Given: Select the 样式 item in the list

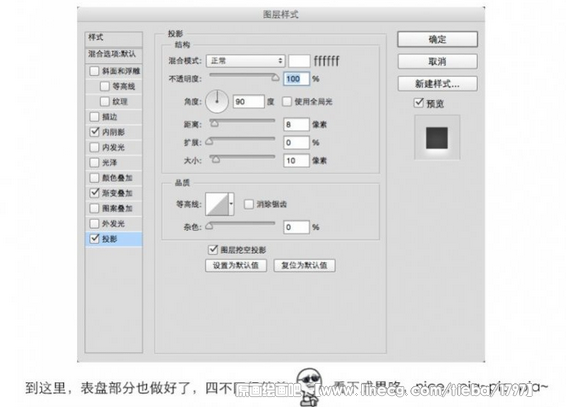Looking at the screenshot, I should pos(114,39).
